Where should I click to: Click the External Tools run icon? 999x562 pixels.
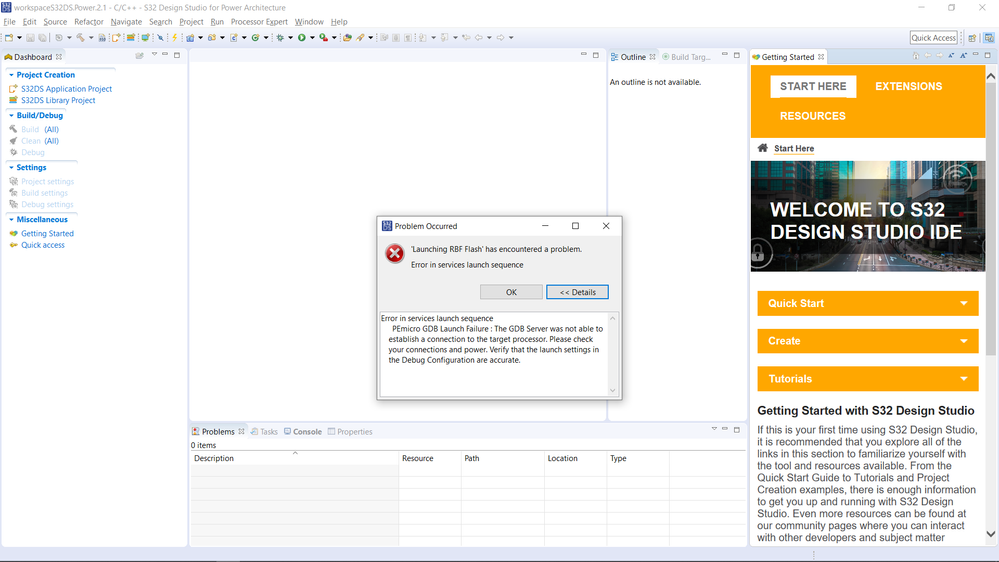tap(324, 38)
